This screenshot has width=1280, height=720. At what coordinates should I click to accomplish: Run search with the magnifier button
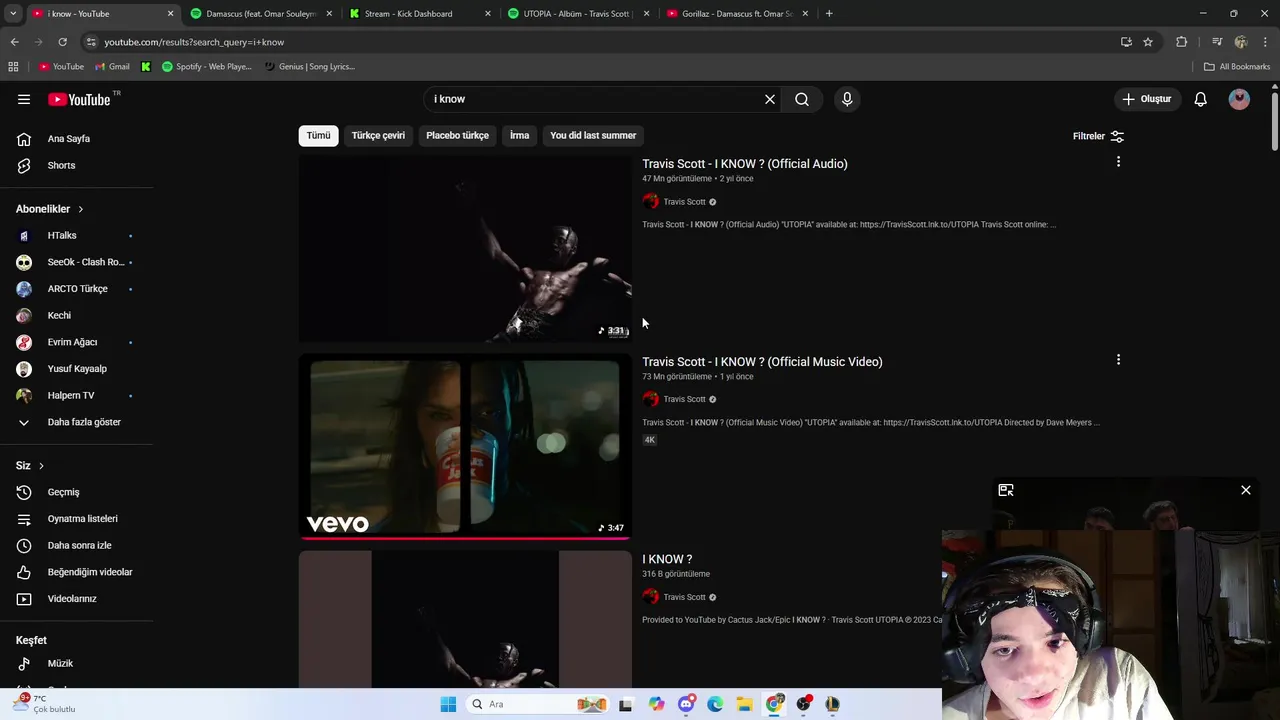[x=802, y=99]
